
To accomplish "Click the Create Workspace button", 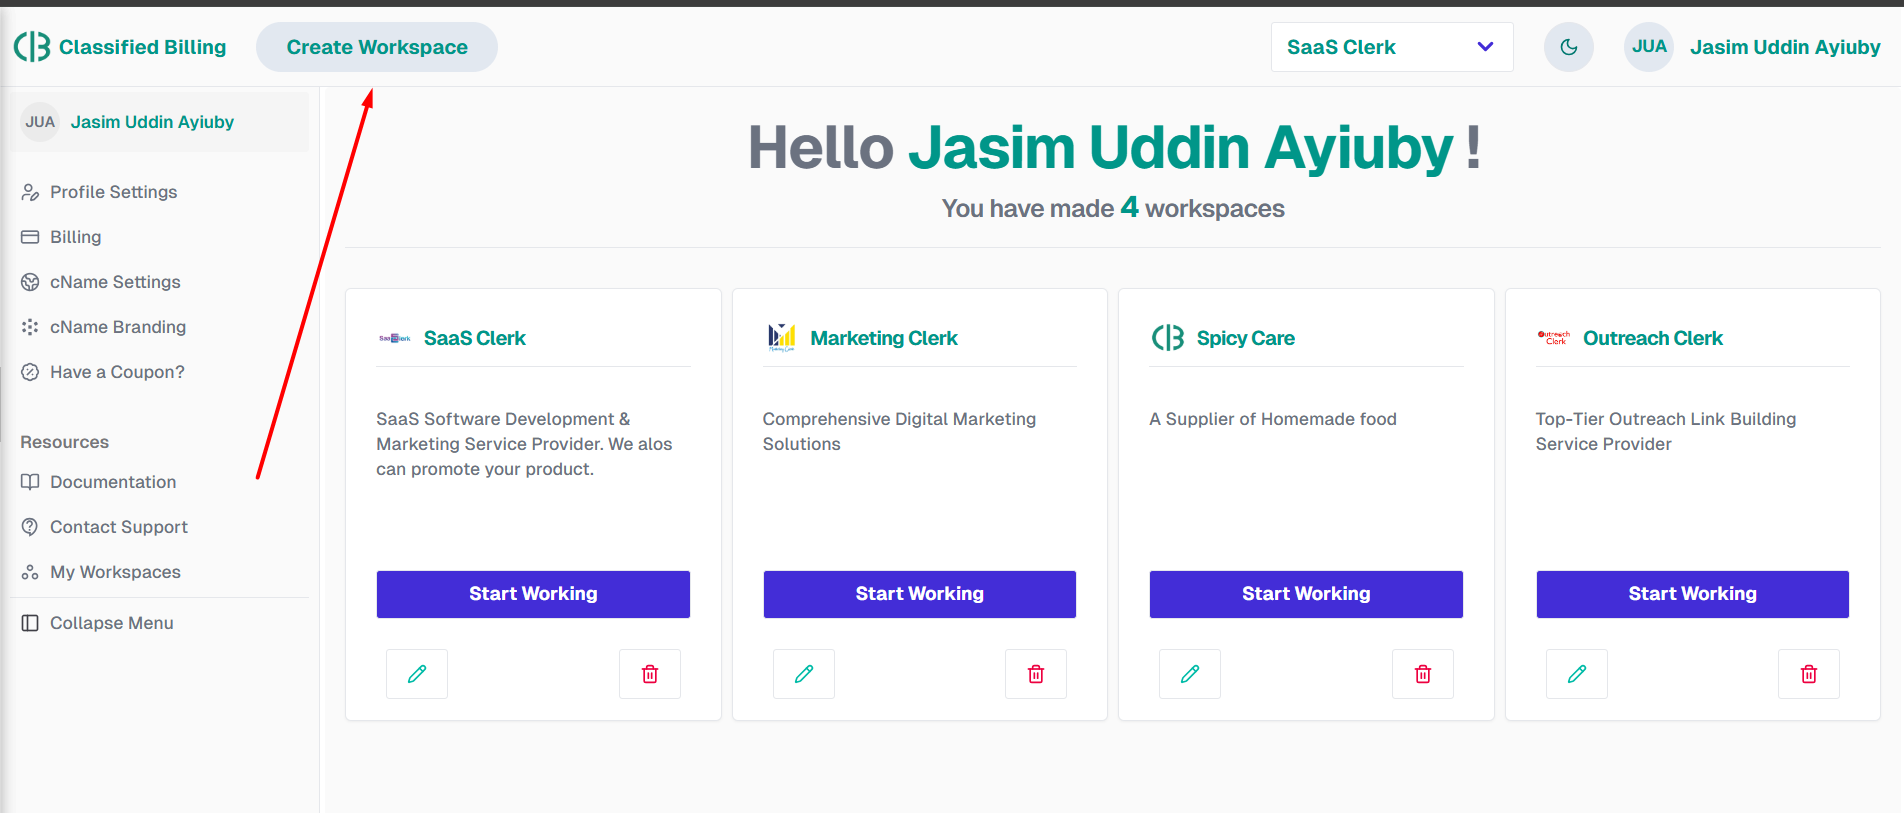I will (377, 47).
